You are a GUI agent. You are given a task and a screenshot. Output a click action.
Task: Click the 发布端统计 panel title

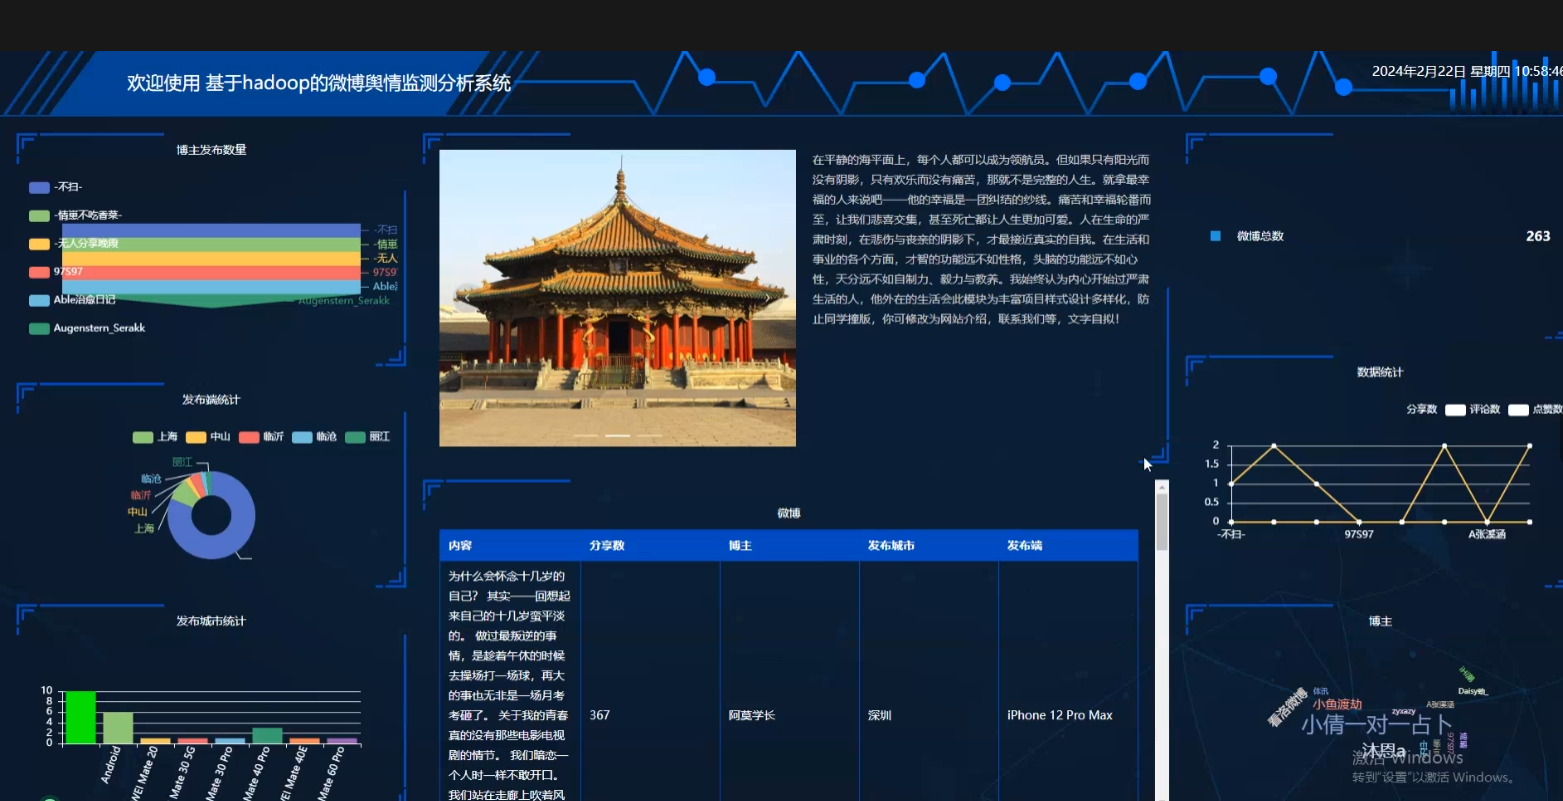coord(211,400)
